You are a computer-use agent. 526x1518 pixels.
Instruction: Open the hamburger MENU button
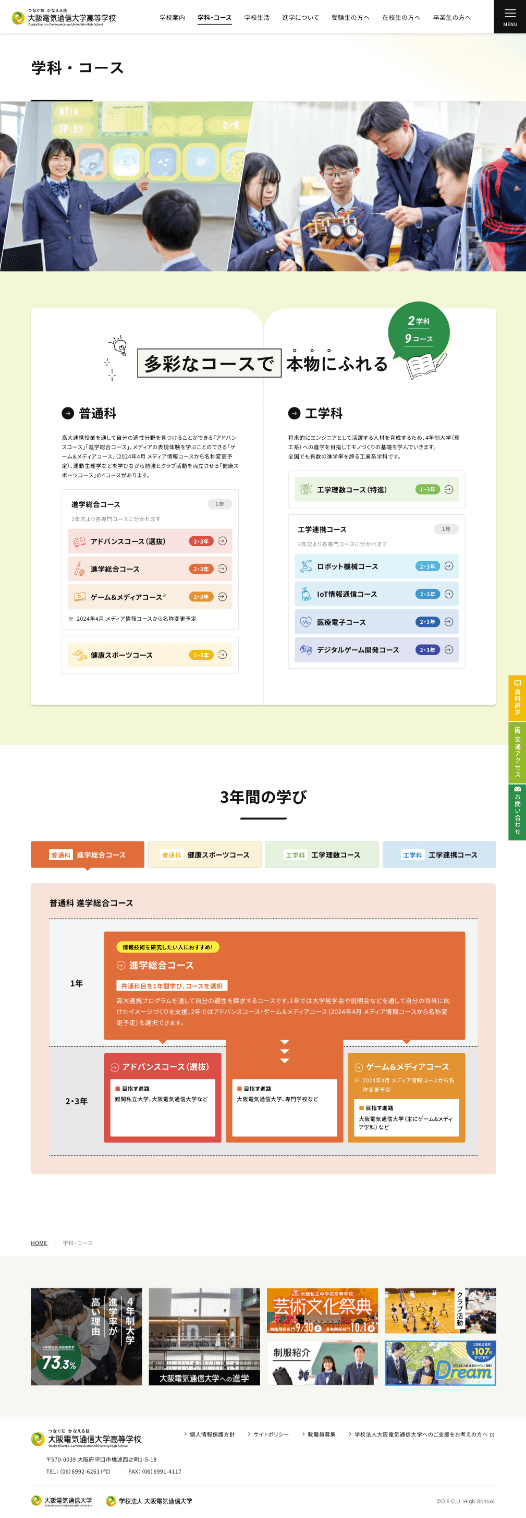(x=510, y=16)
